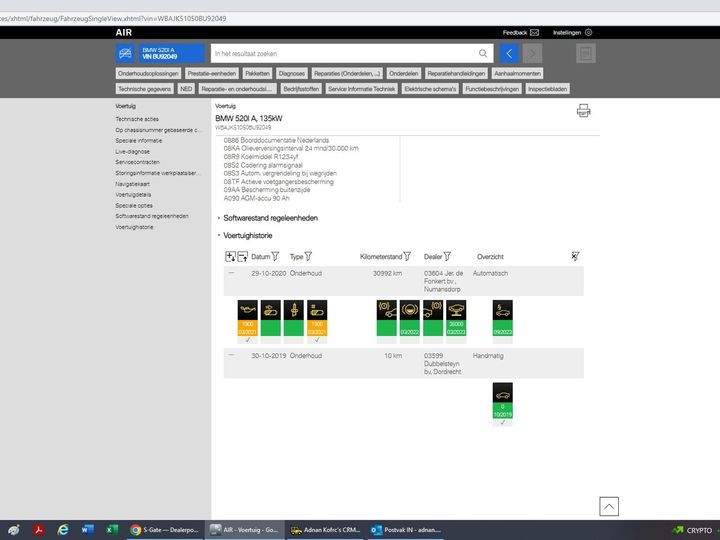Open Onderdelen tab
This screenshot has height=540, width=720.
click(x=404, y=73)
